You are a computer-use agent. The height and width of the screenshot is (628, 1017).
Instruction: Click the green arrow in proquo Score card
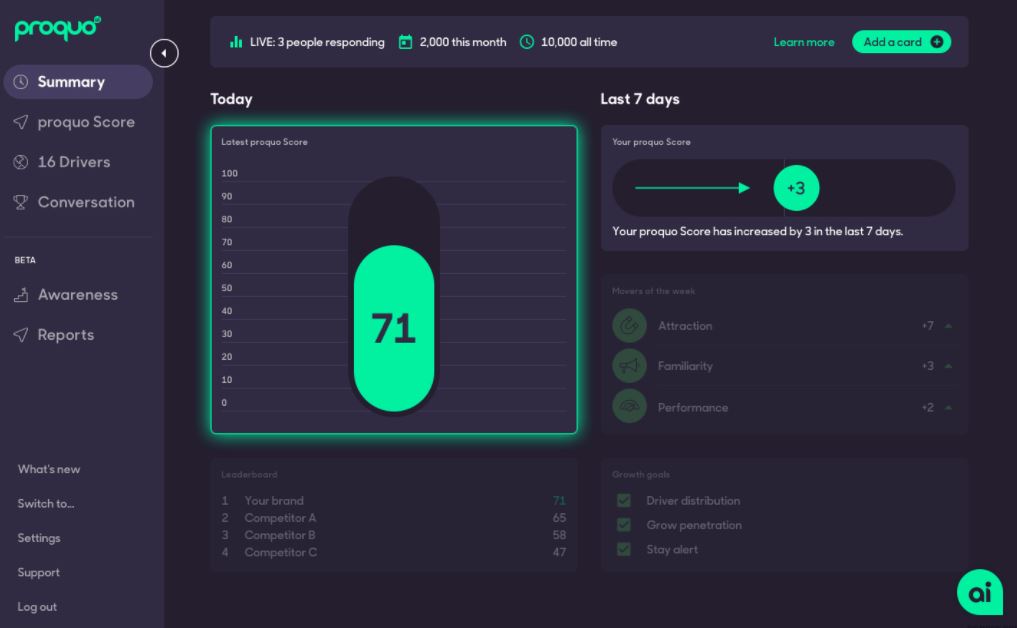point(692,188)
